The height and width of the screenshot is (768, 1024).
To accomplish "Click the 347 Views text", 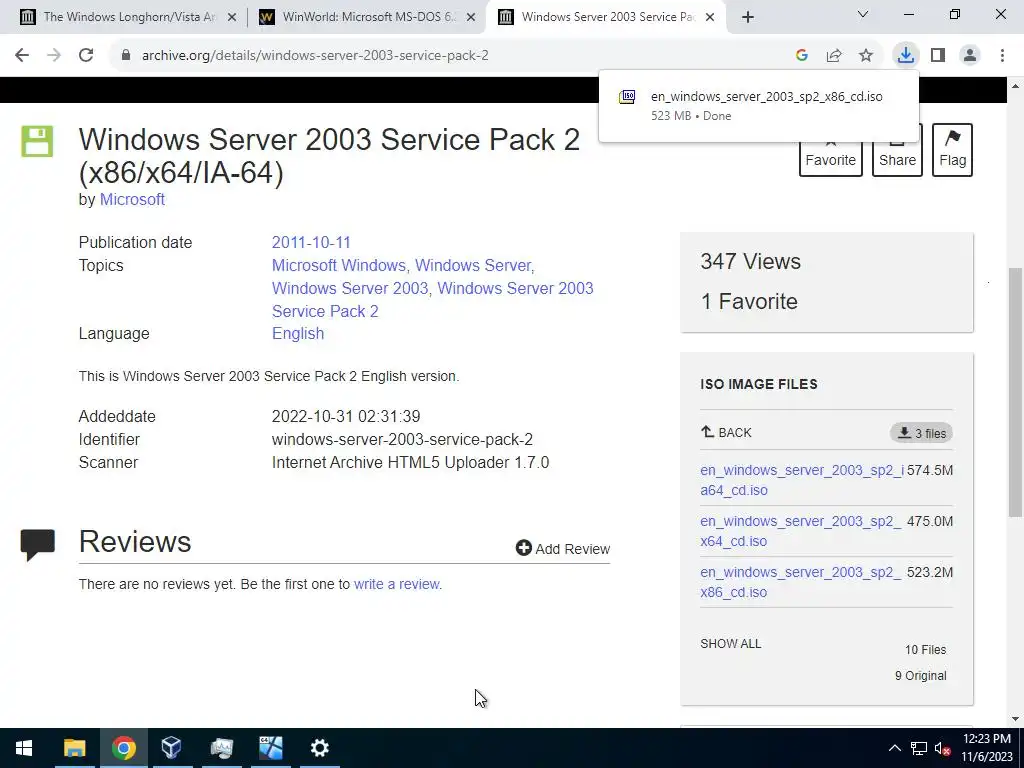I will (x=750, y=261).
